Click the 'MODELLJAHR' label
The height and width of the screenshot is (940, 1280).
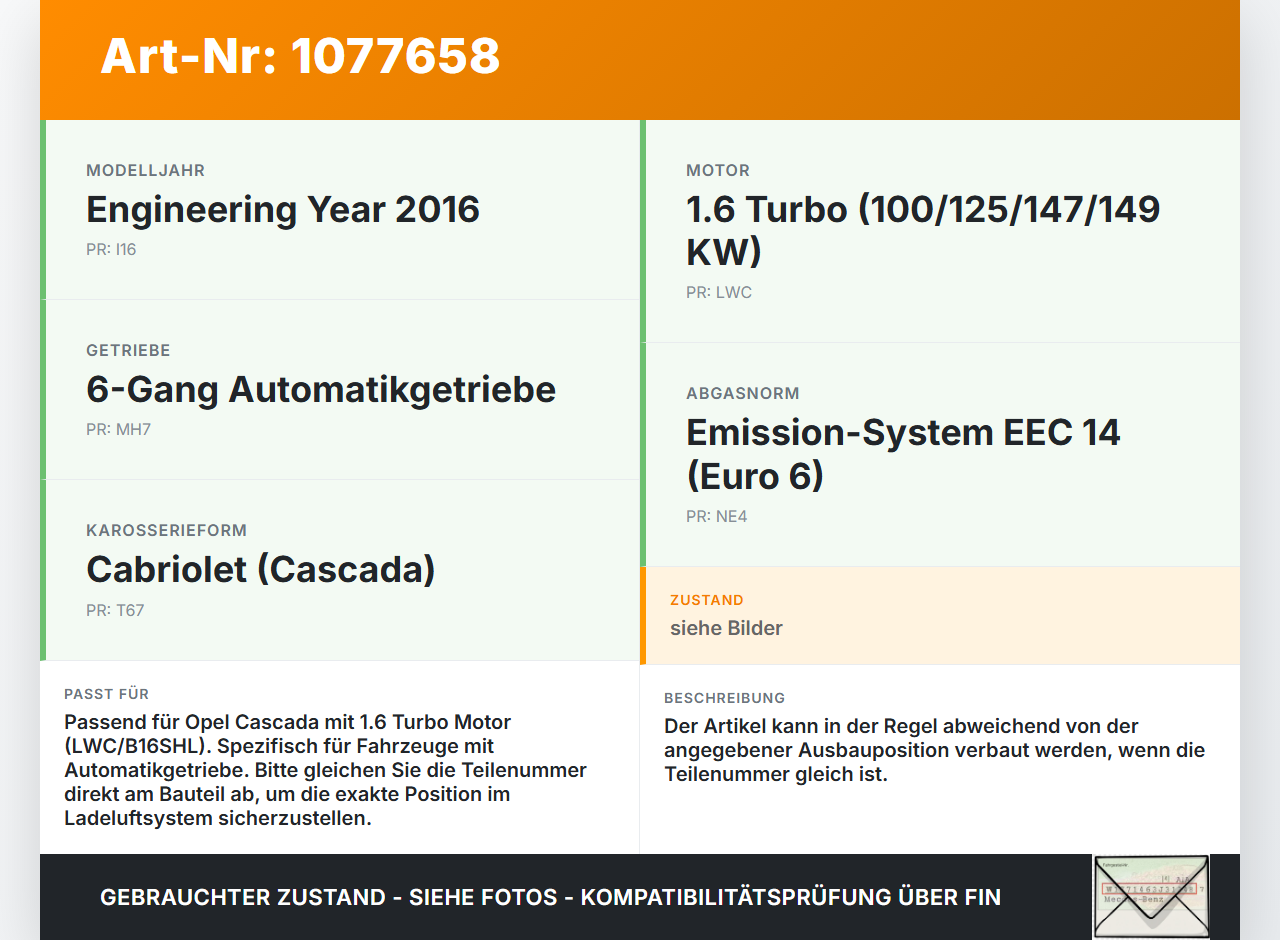click(145, 171)
